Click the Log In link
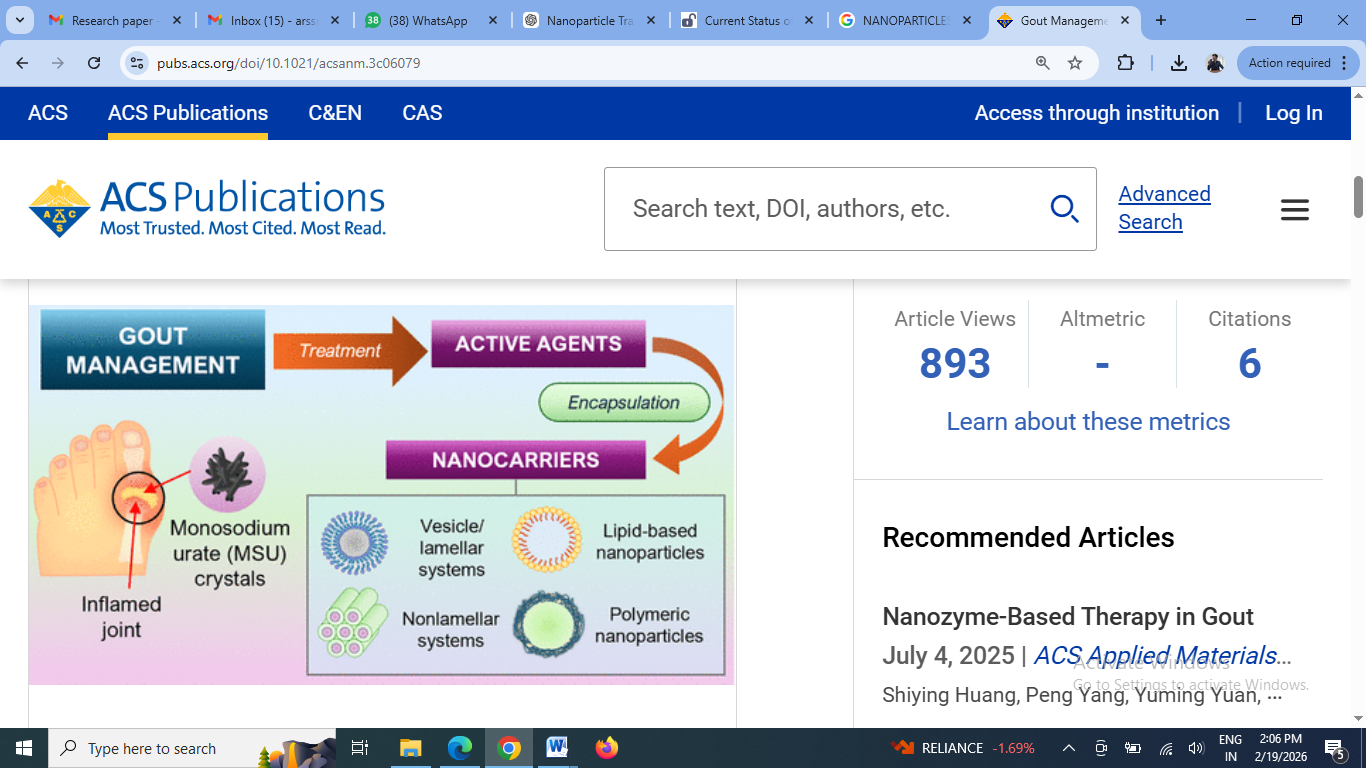Viewport: 1366px width, 768px height. tap(1293, 113)
